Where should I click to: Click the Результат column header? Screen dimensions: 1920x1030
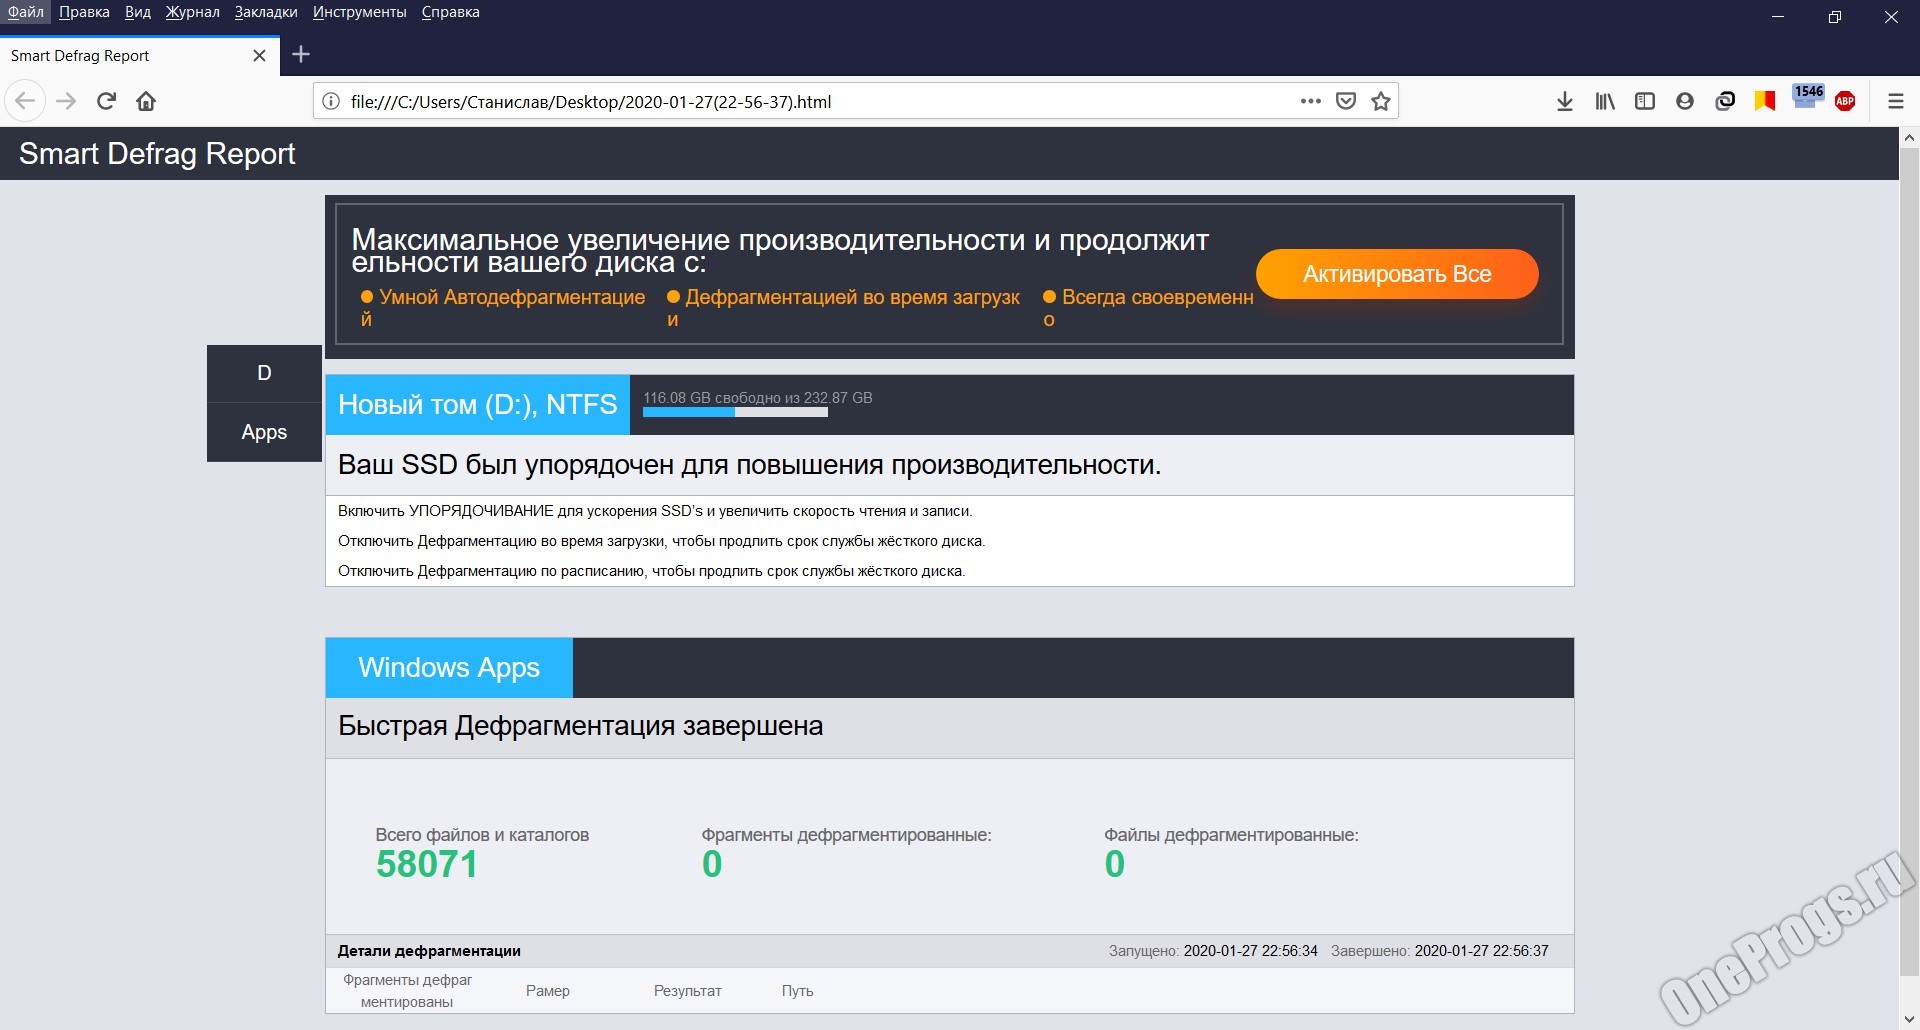click(688, 991)
